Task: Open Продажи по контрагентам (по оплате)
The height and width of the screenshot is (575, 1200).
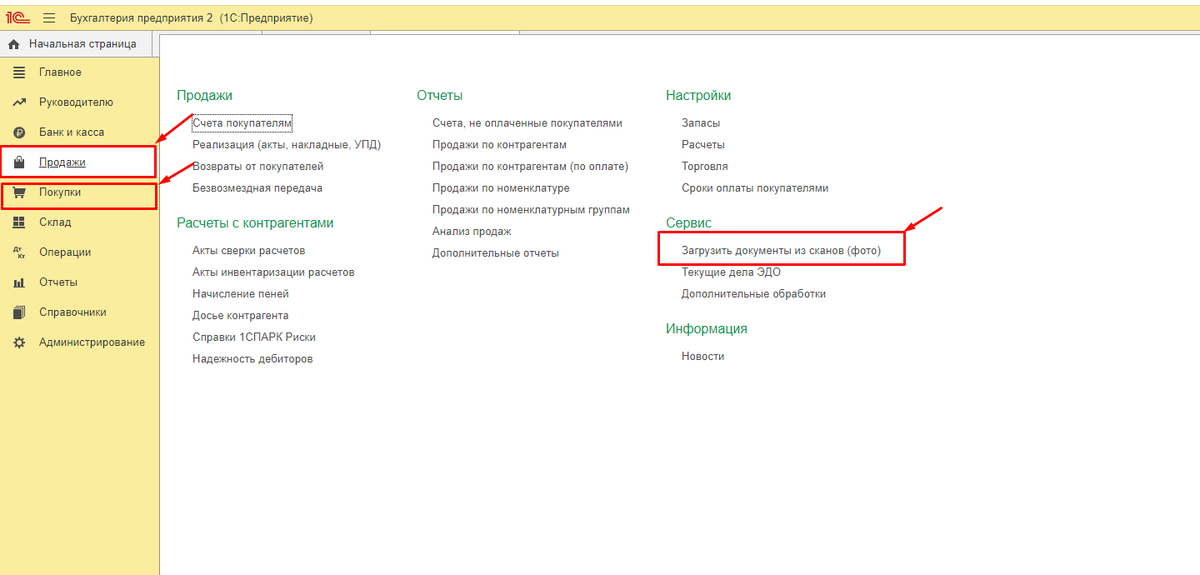Action: 530,166
